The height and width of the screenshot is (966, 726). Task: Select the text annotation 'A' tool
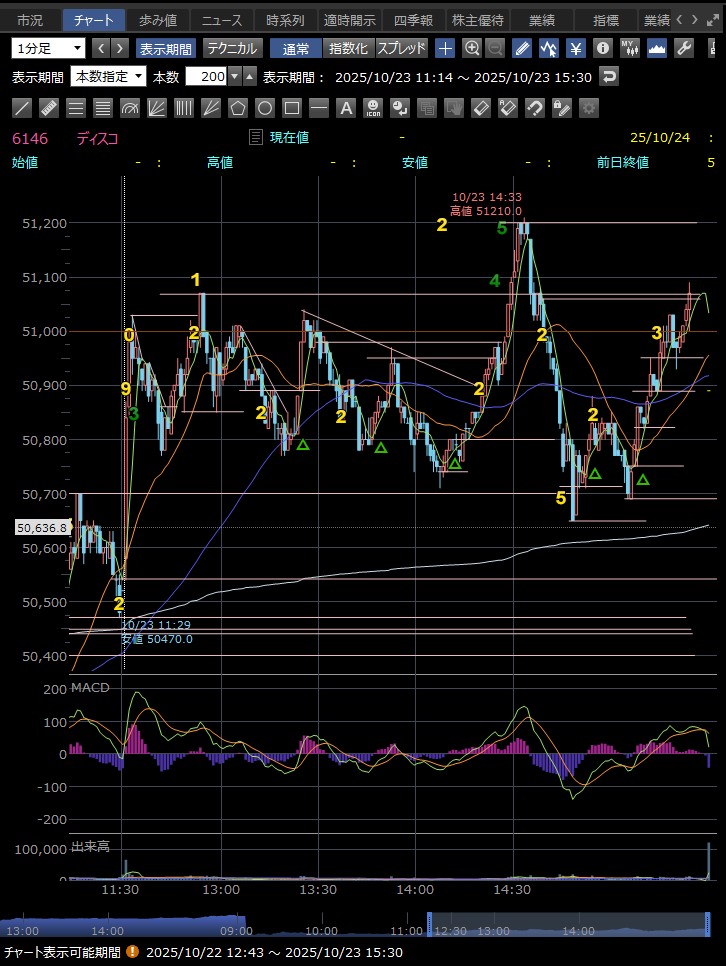tap(346, 108)
